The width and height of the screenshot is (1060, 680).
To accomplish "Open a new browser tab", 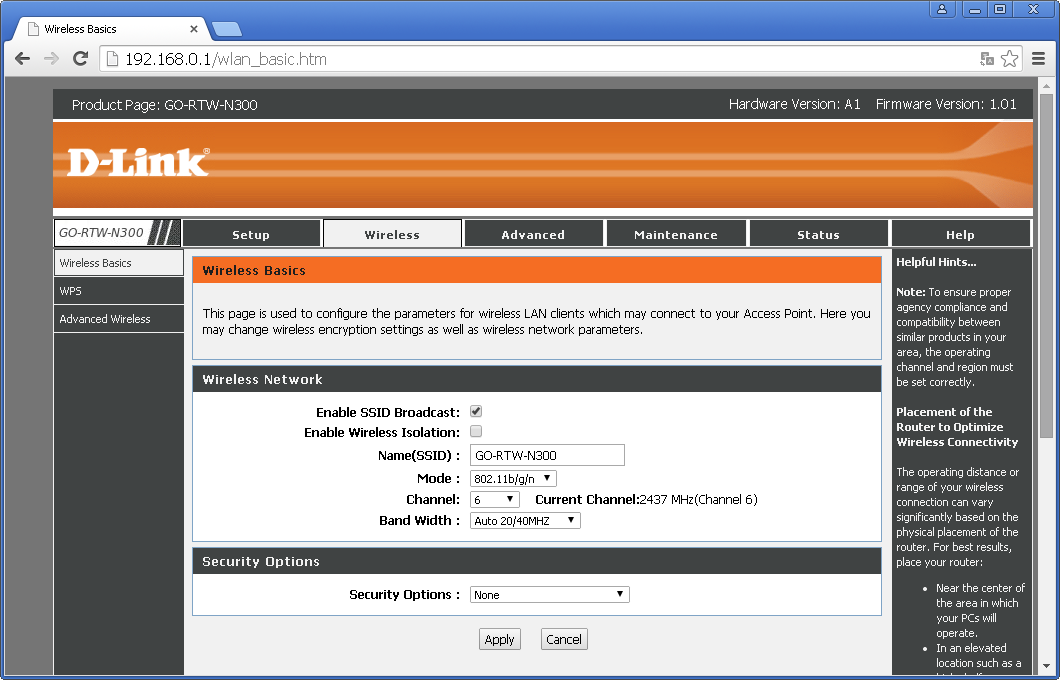I will 227,29.
